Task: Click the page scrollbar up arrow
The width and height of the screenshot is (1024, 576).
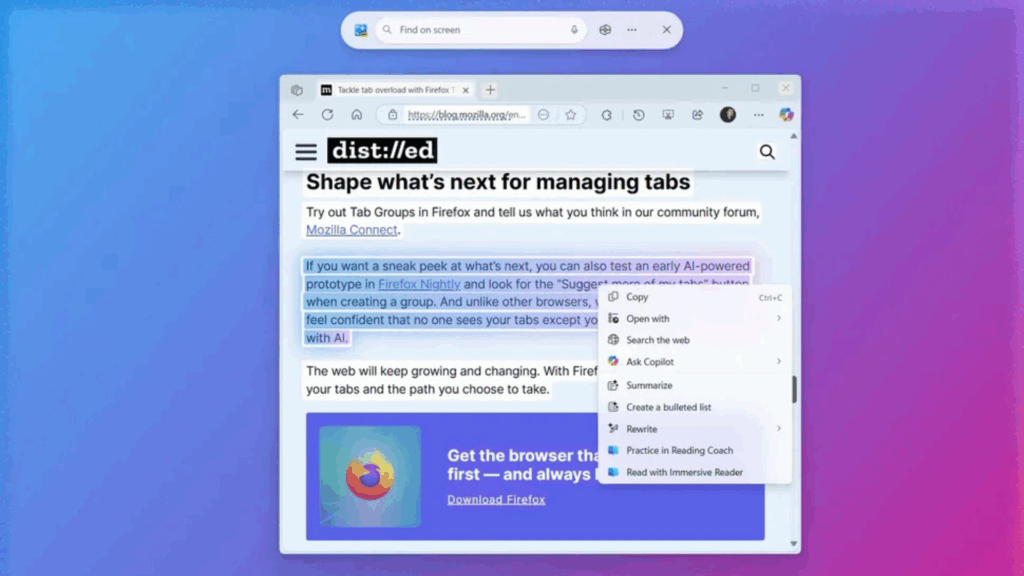Action: pos(793,136)
